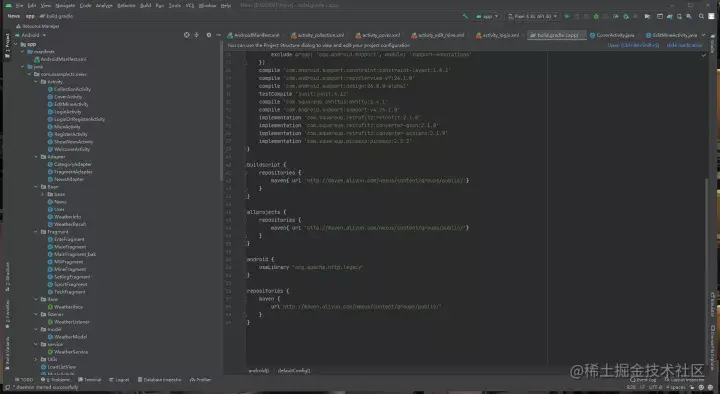Image resolution: width=720 pixels, height=394 pixels.
Task: Expand the Utils package folder
Action: coord(36,359)
